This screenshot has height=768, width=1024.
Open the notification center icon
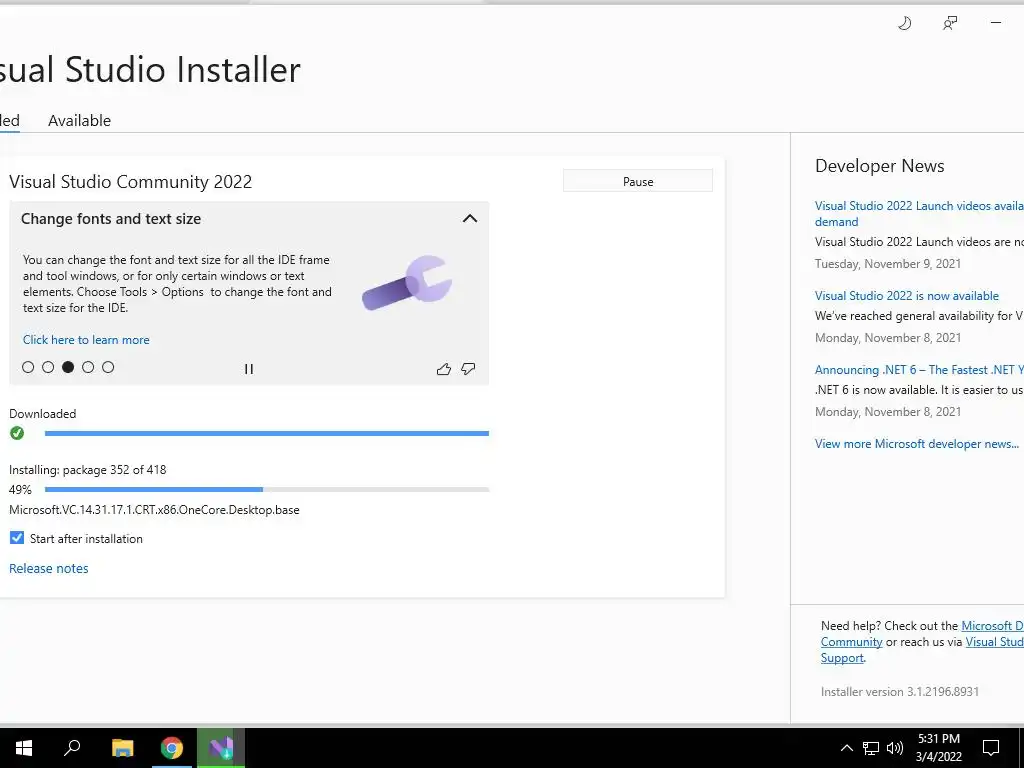pos(991,748)
